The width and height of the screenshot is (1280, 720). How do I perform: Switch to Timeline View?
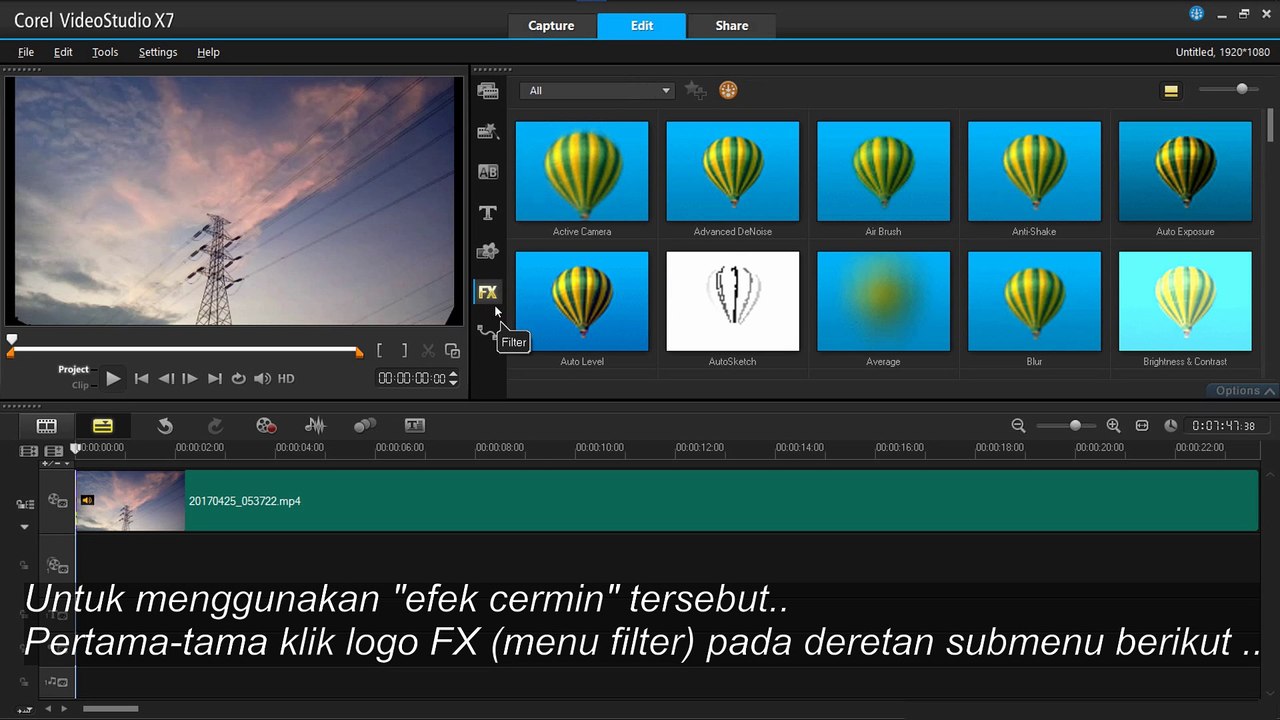[x=102, y=425]
